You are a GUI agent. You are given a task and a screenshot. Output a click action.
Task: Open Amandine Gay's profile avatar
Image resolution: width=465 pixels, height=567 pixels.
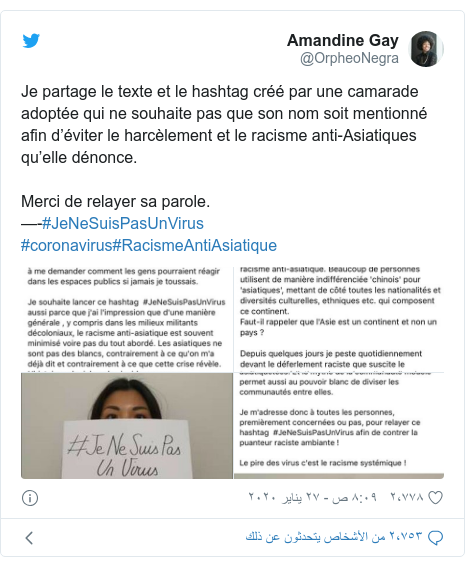(x=426, y=49)
